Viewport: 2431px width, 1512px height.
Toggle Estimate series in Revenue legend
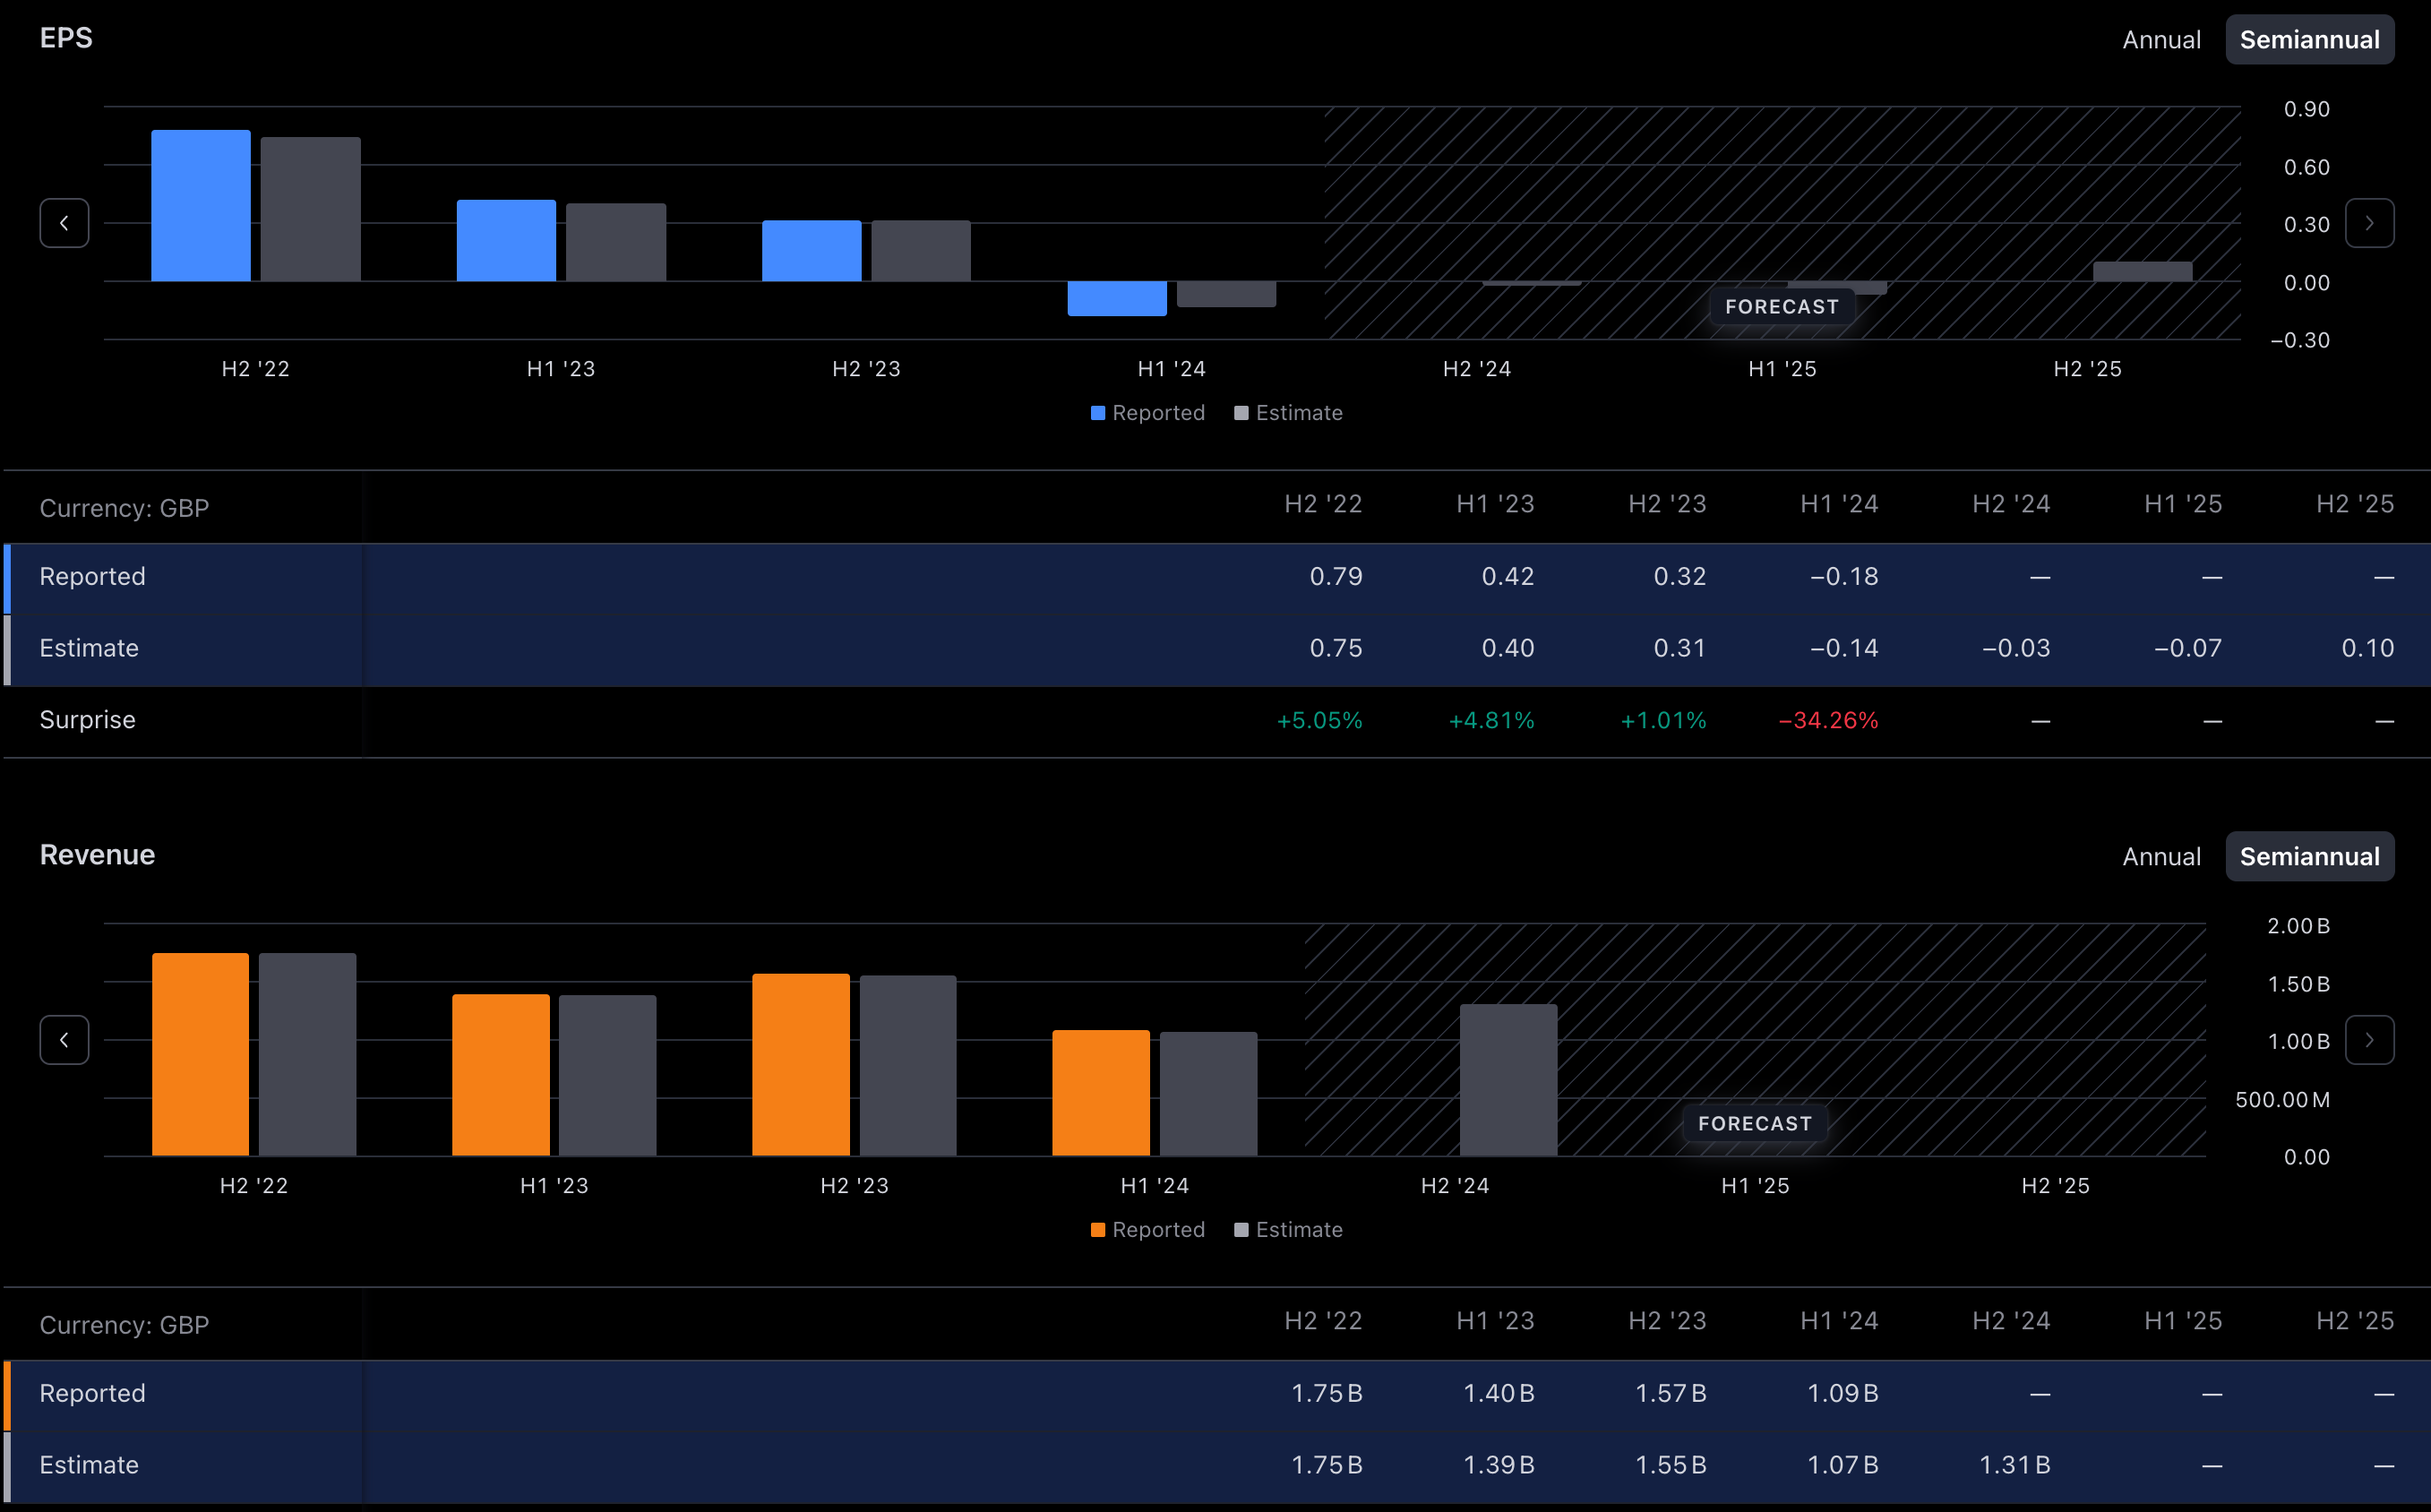coord(1288,1230)
